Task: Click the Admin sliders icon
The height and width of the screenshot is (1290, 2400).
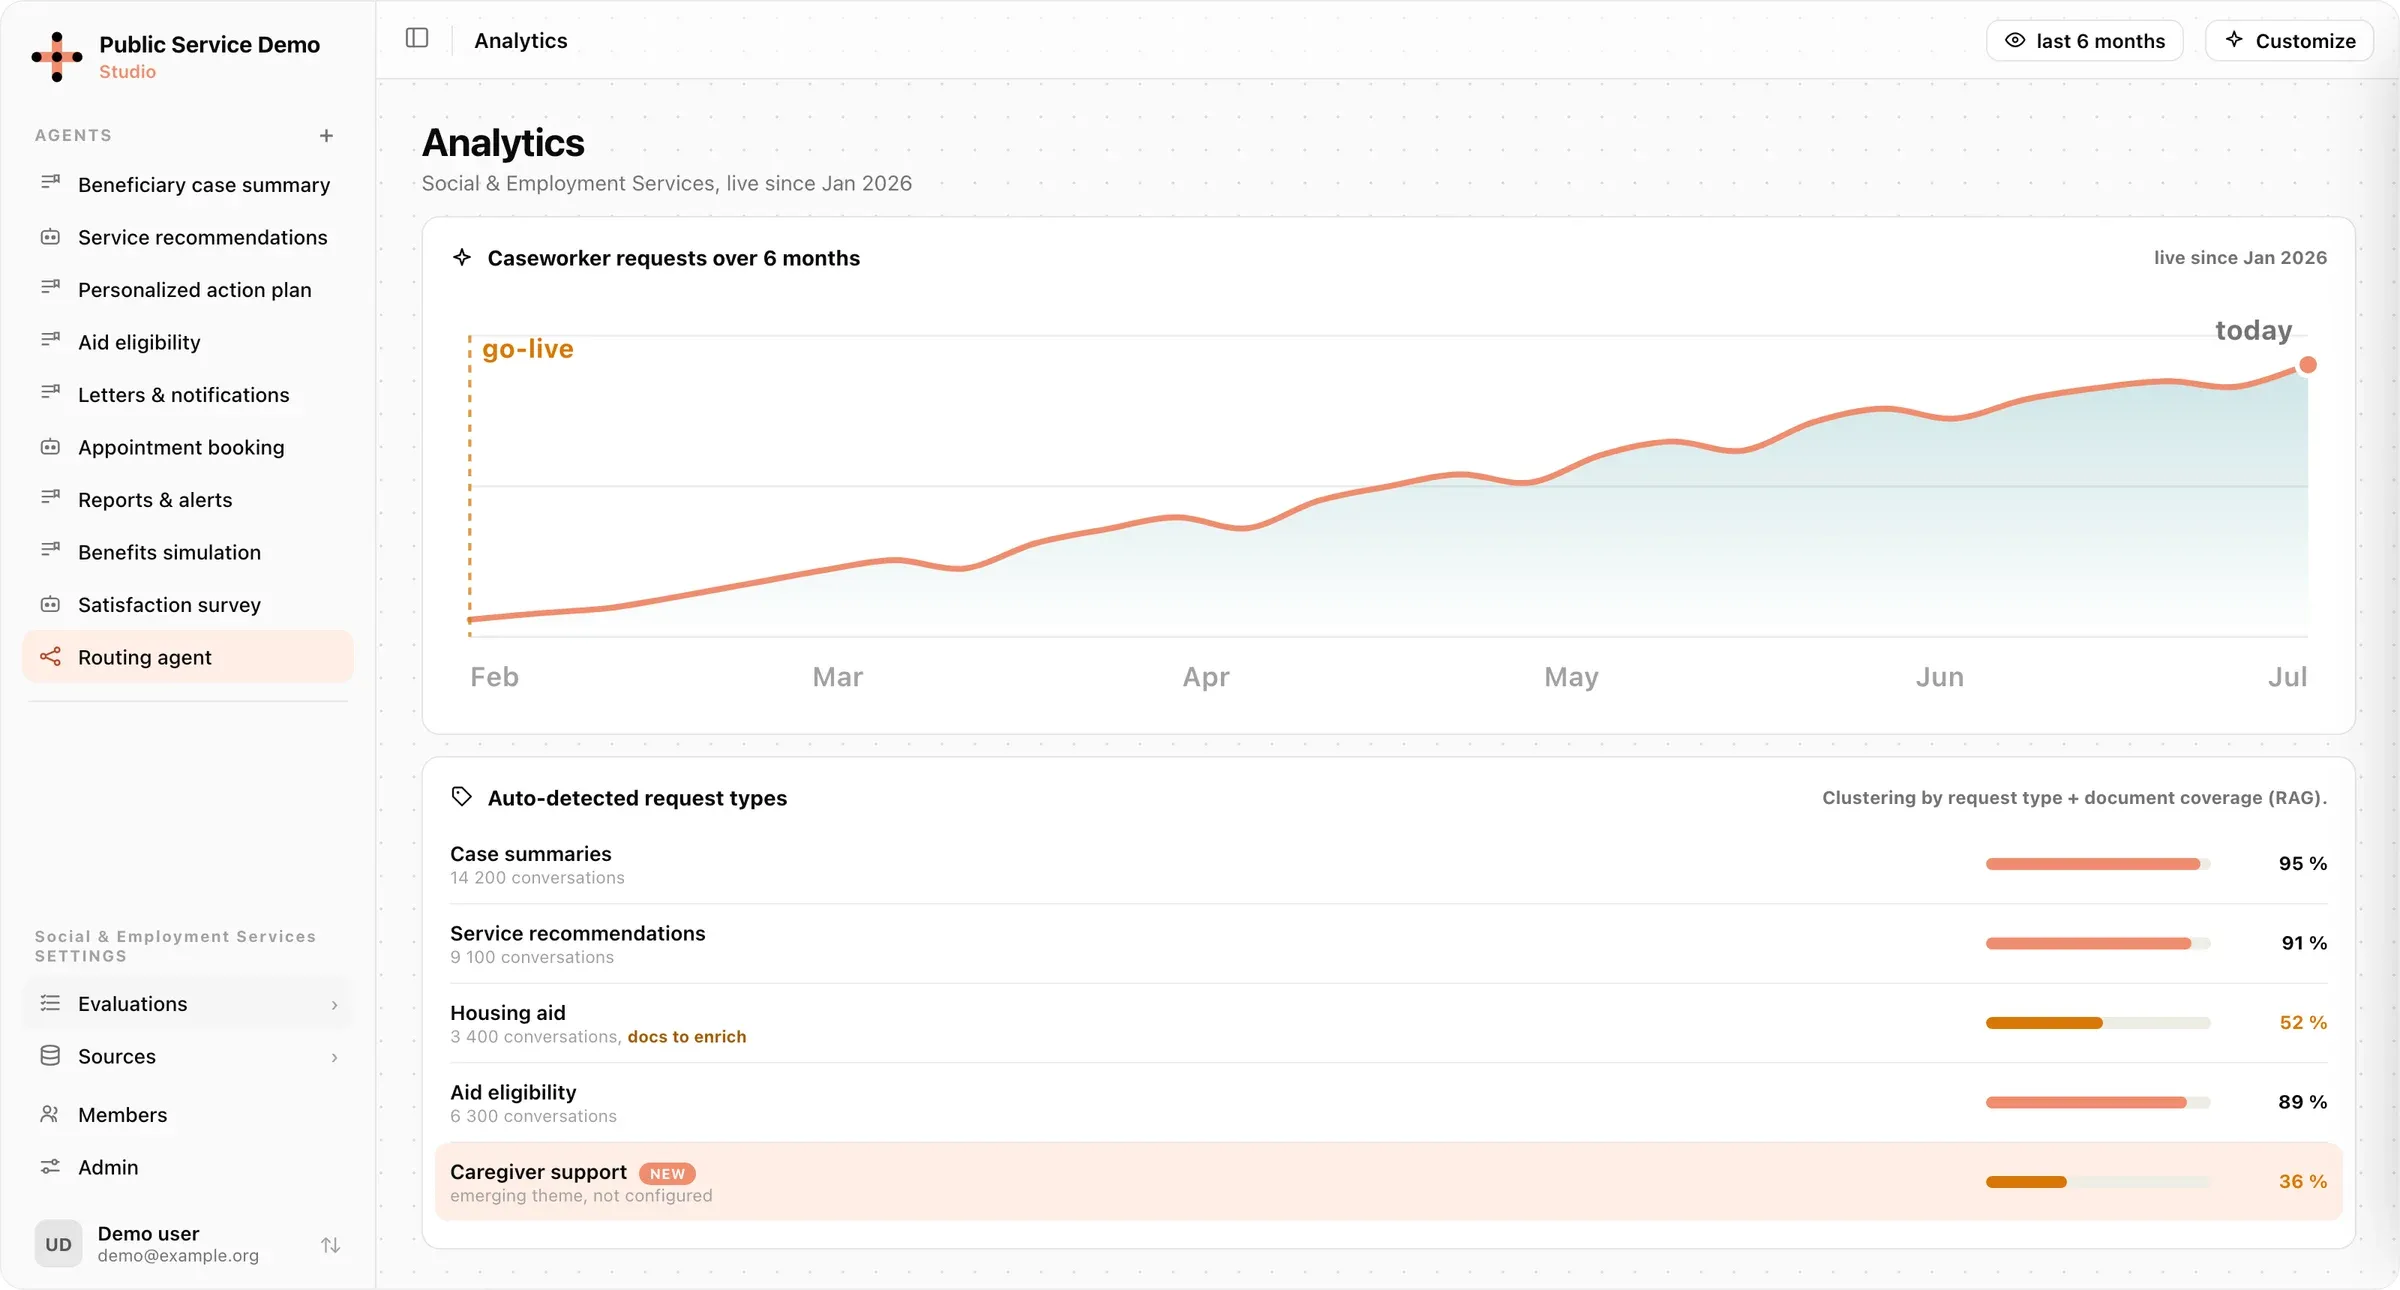Action: tap(50, 1167)
